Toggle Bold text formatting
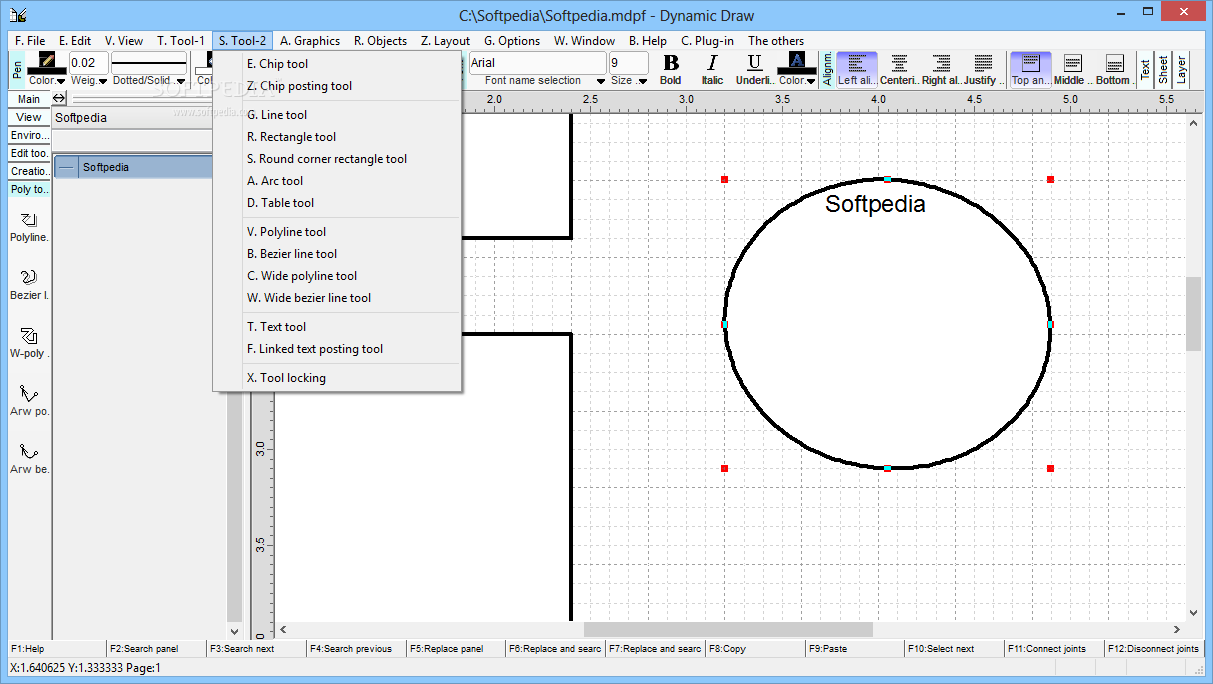Image resolution: width=1213 pixels, height=684 pixels. [x=671, y=68]
